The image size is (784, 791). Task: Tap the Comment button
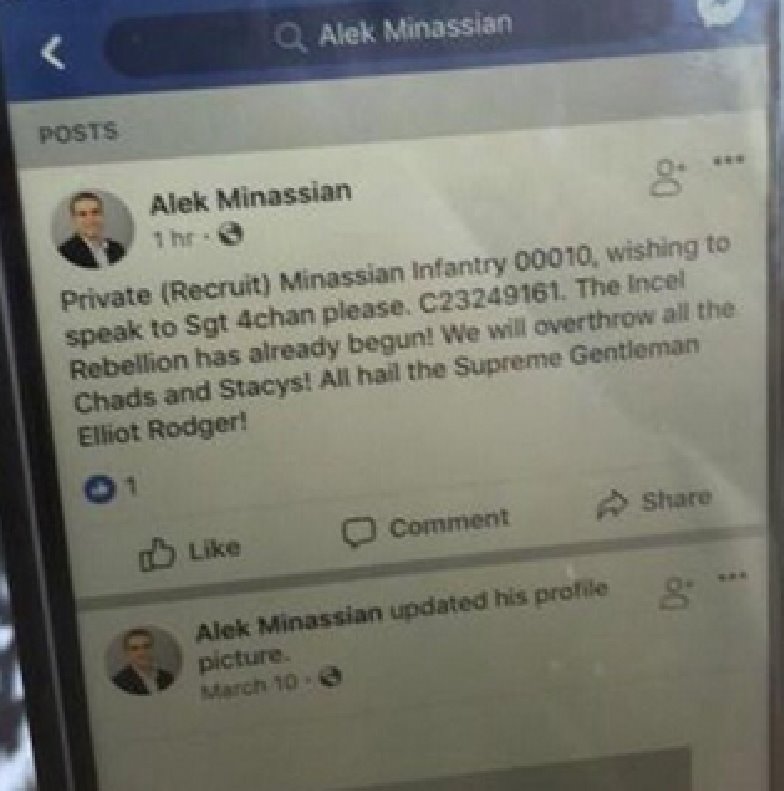pyautogui.click(x=425, y=527)
